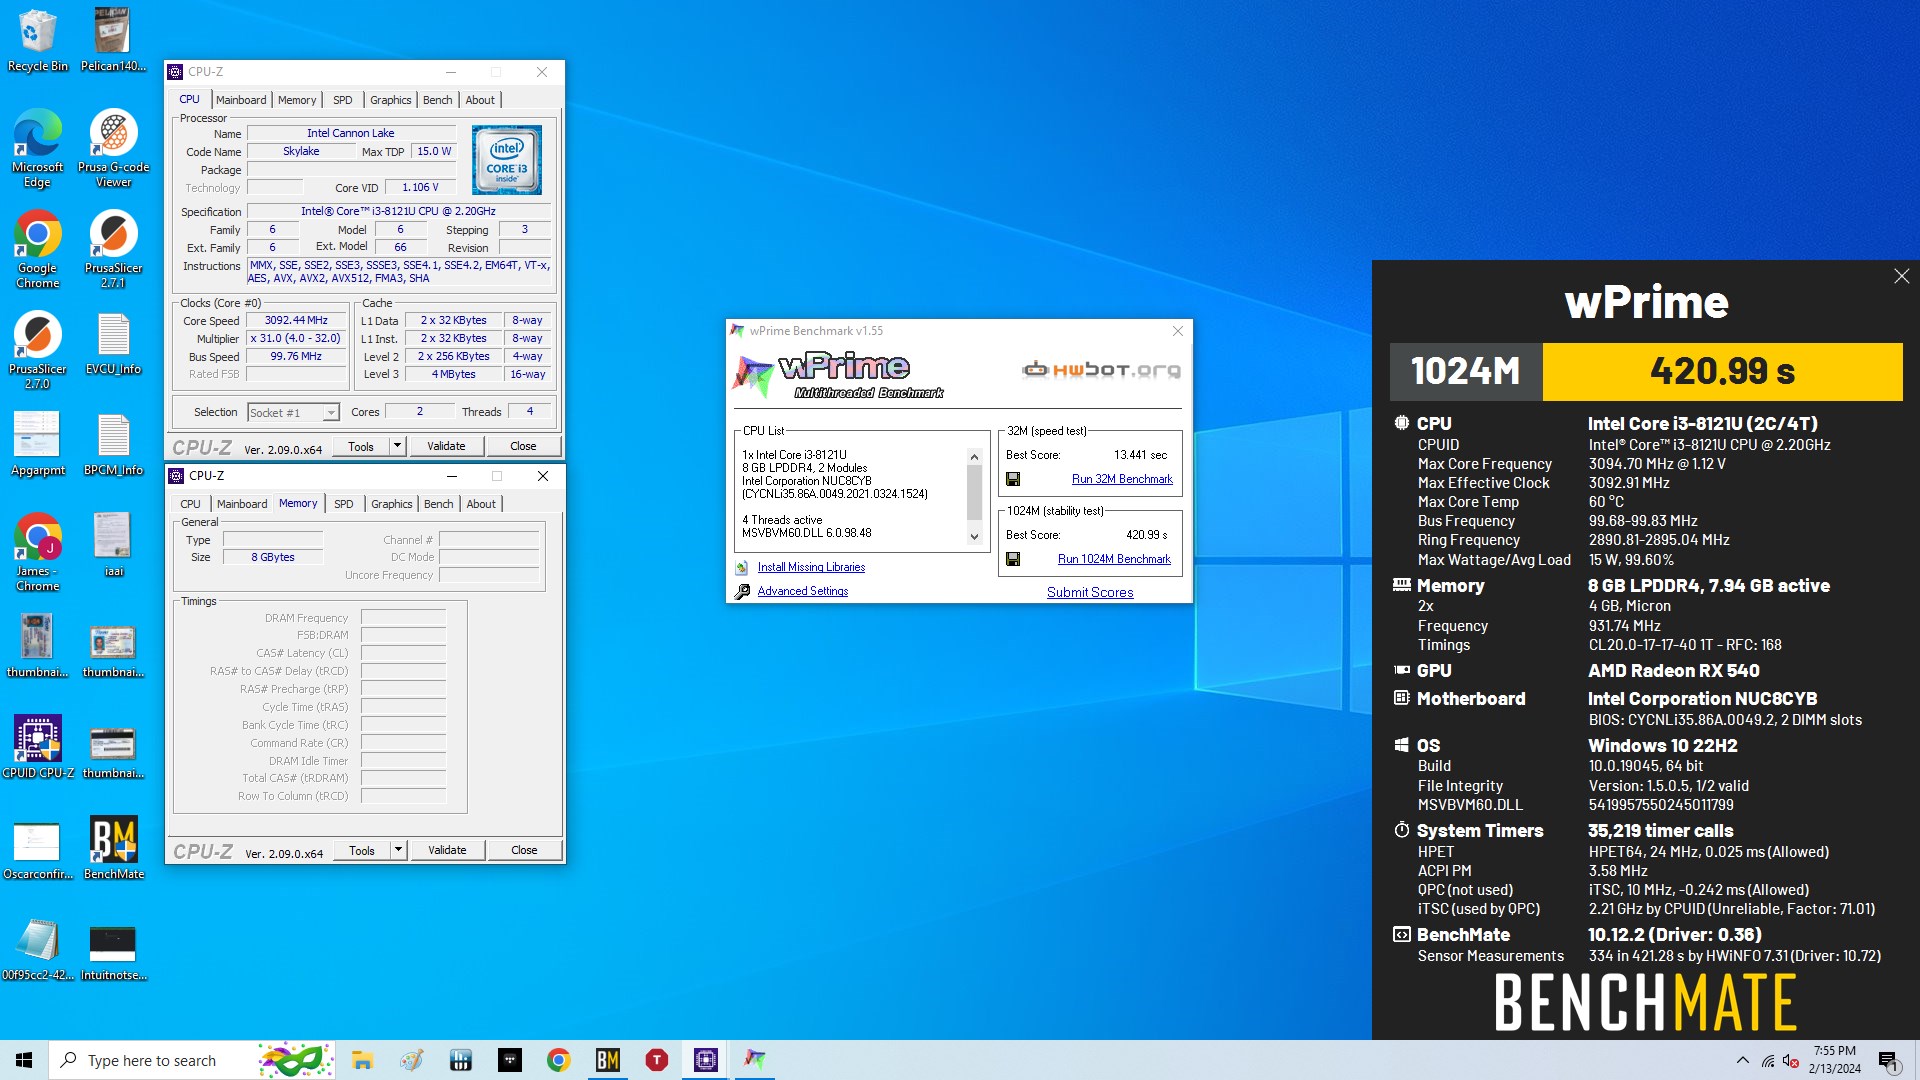Click Run 32M Benchmark link
The height and width of the screenshot is (1080, 1920).
click(1122, 479)
